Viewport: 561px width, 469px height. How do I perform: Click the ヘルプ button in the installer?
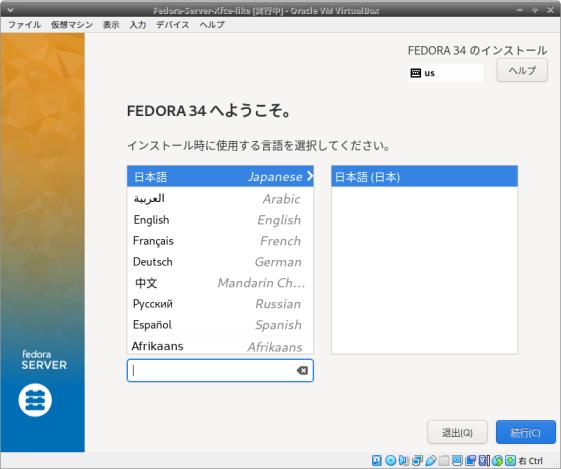coord(522,70)
